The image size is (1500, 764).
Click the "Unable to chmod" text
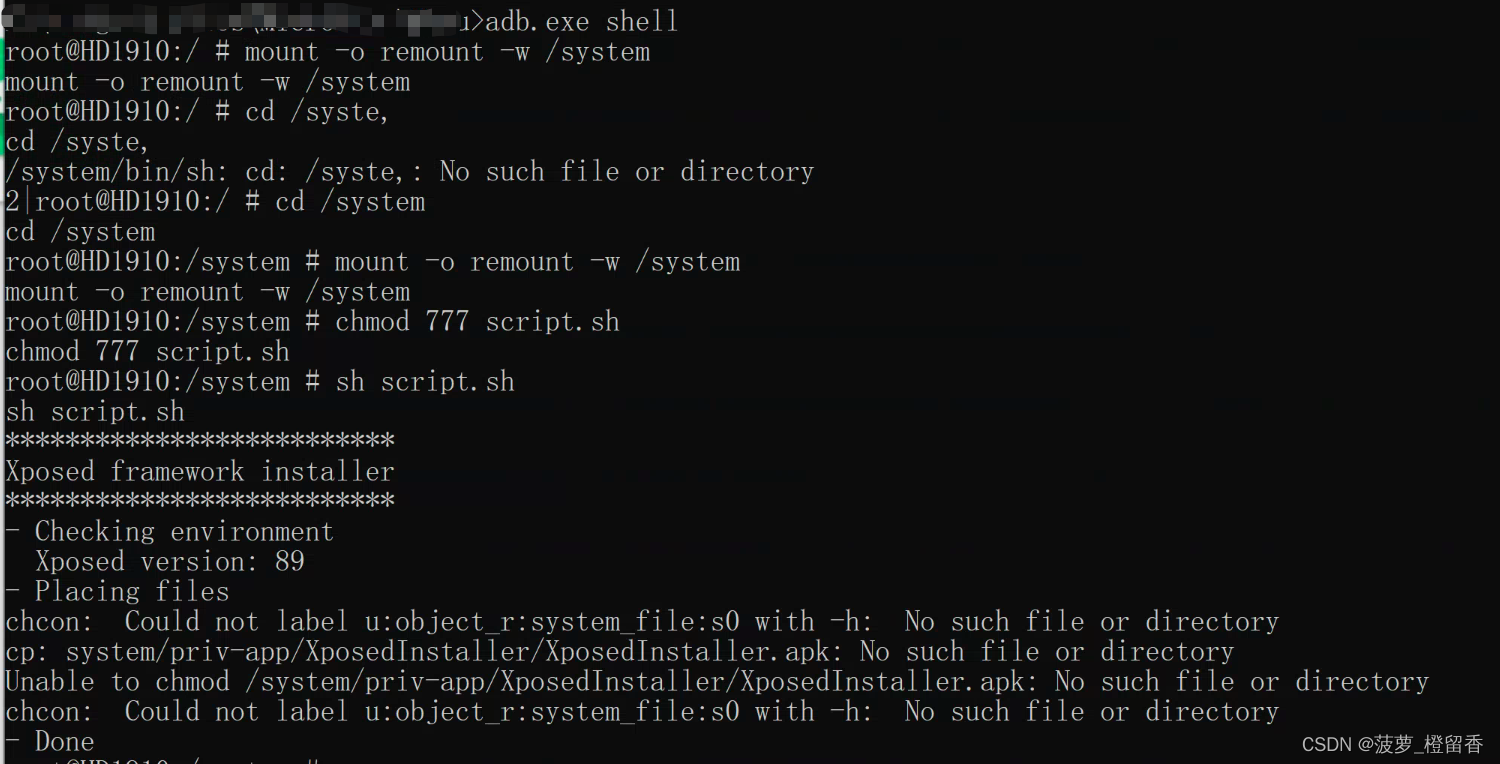pyautogui.click(x=118, y=682)
